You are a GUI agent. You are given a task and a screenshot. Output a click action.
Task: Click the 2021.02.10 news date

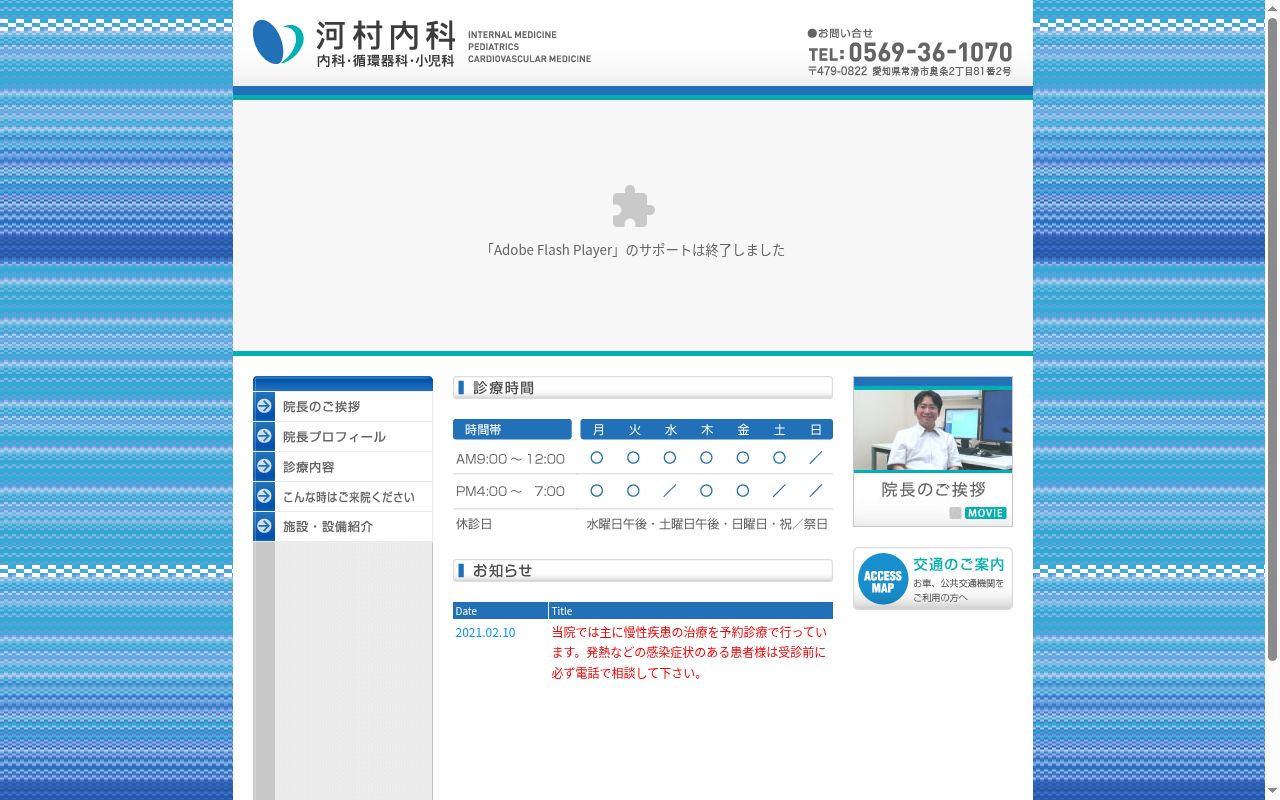coord(485,632)
